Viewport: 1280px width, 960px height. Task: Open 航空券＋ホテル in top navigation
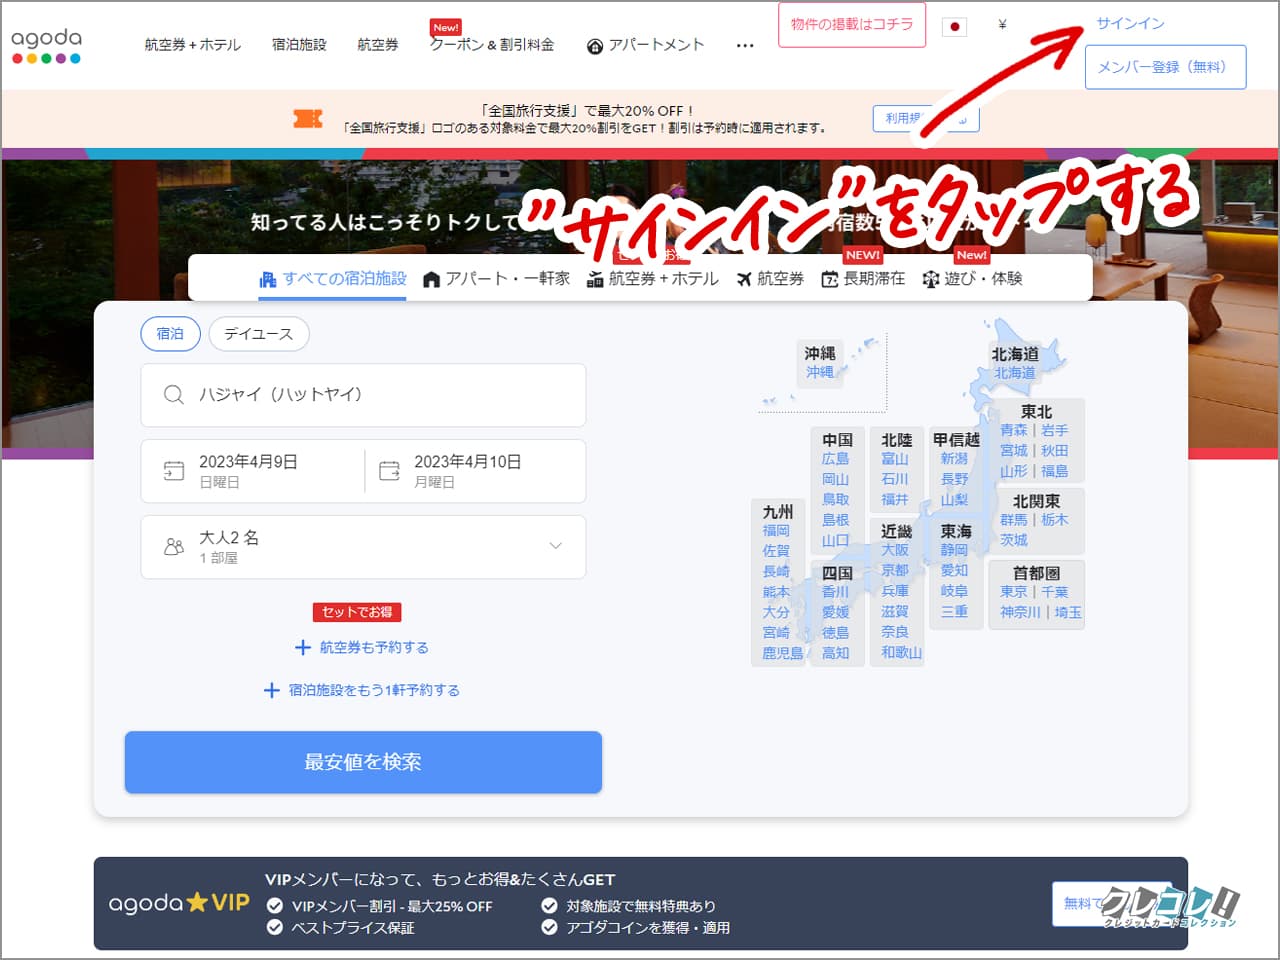pos(192,45)
